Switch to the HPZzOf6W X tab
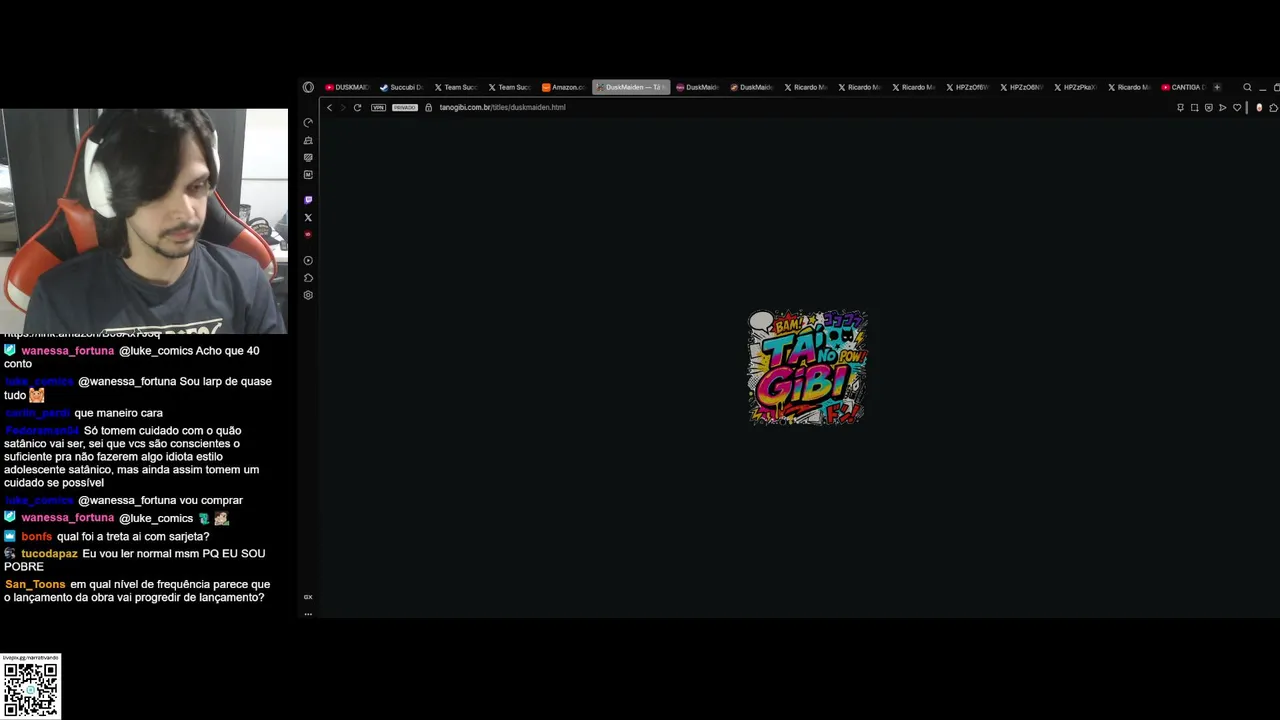 [x=967, y=87]
